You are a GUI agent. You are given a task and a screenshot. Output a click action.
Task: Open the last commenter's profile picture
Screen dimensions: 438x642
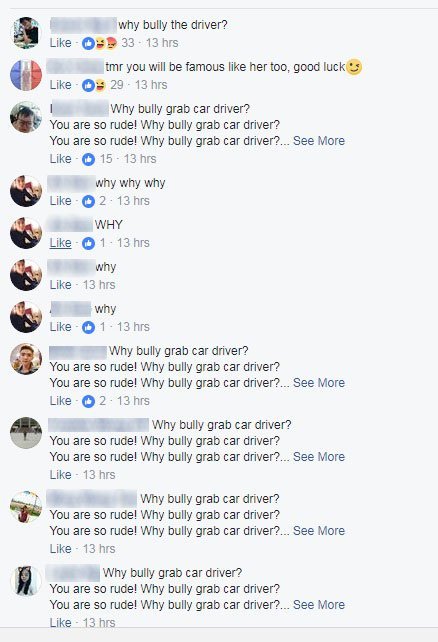tap(26, 581)
